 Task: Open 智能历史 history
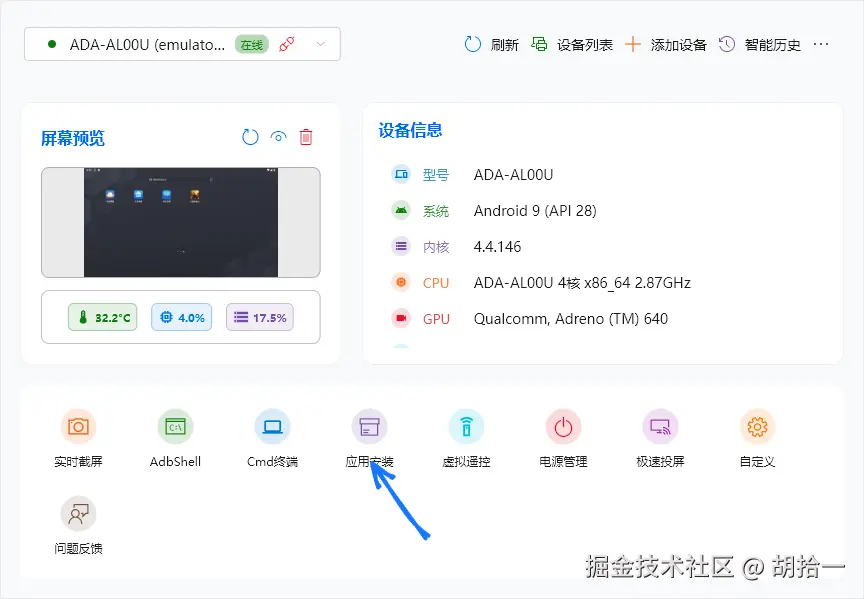tap(760, 45)
